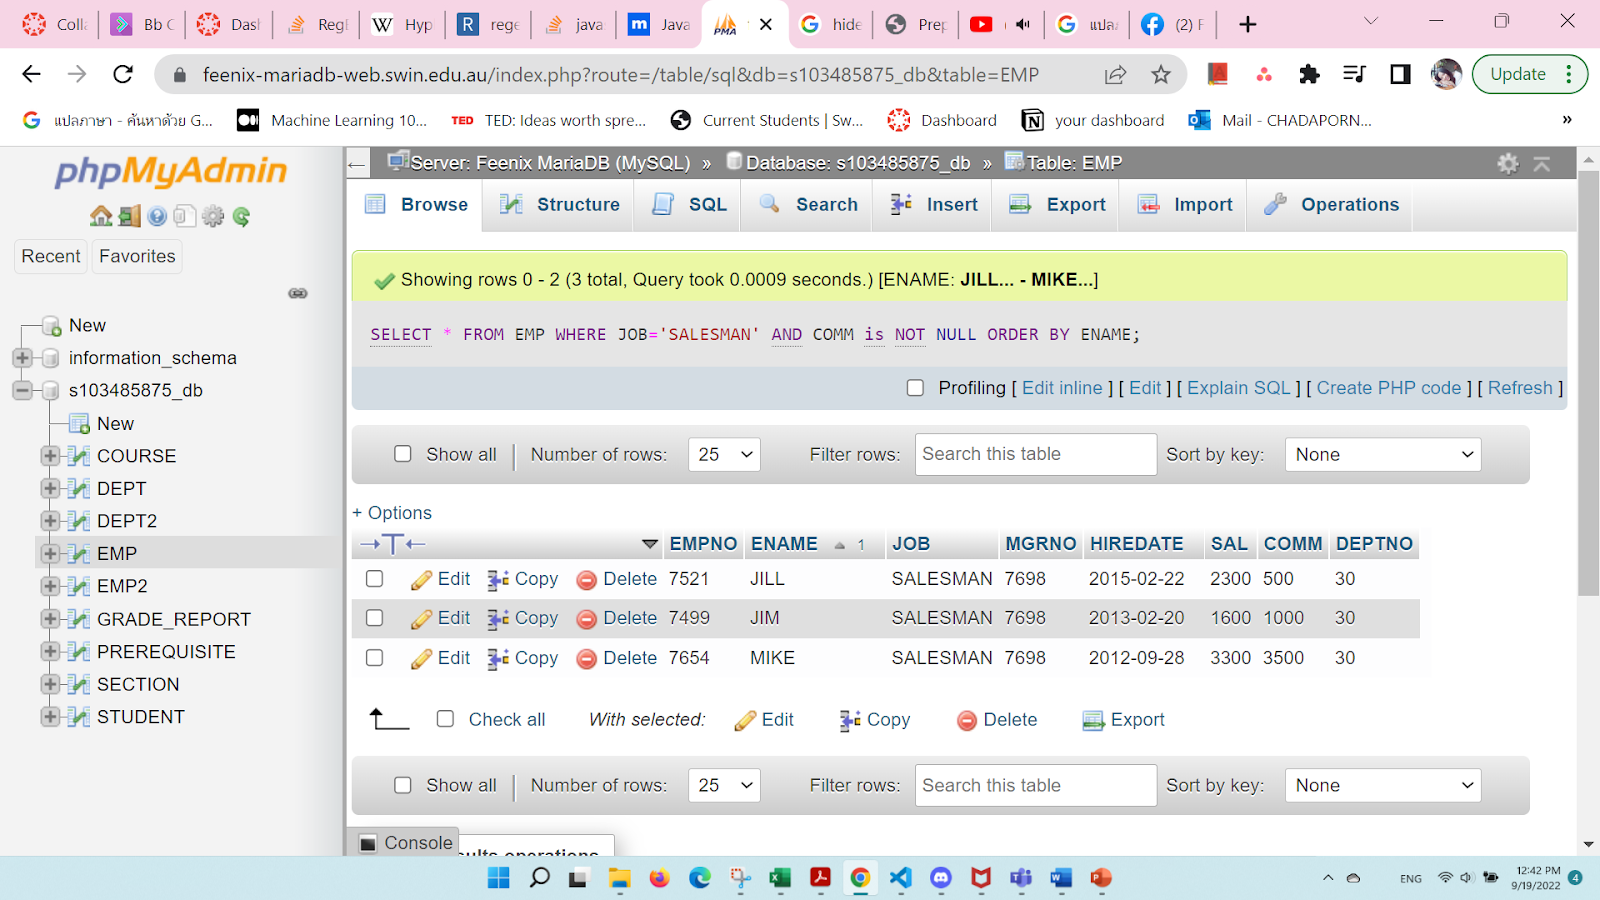Check the row checkbox for EMPNO 7521
1600x900 pixels.
(374, 578)
